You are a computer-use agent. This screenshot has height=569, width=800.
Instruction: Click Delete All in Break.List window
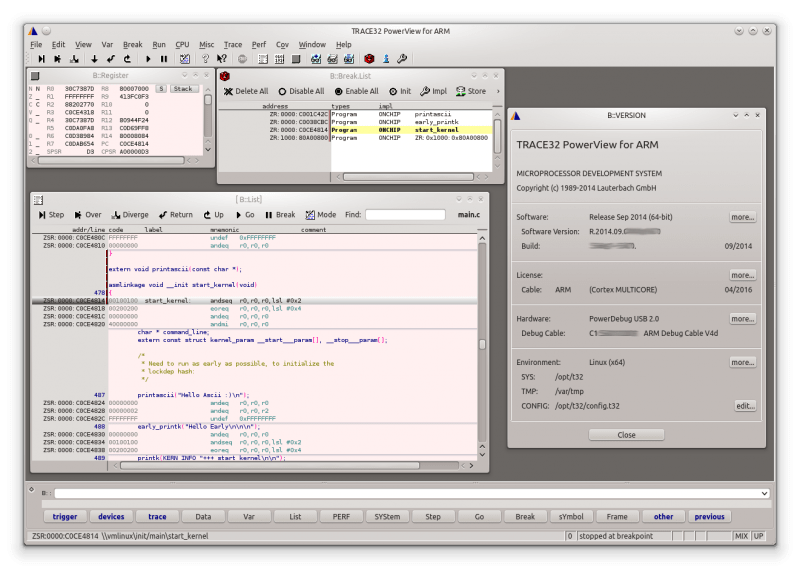[246, 91]
